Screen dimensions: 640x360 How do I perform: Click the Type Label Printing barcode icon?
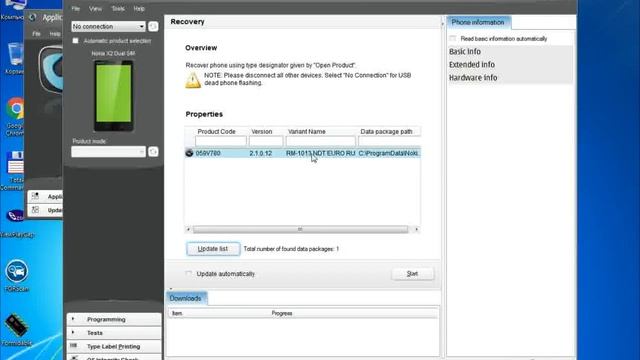[73, 346]
